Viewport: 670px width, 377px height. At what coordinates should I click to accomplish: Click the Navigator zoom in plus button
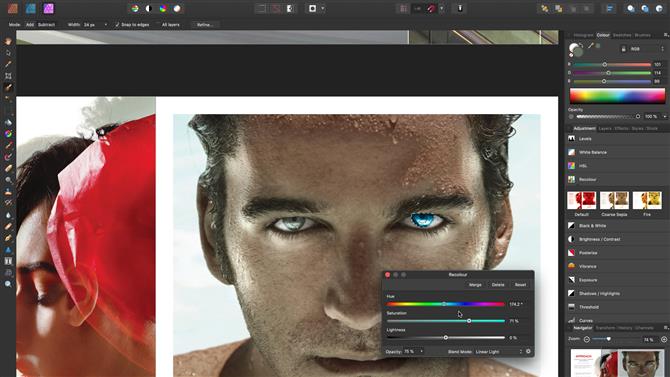pos(664,339)
